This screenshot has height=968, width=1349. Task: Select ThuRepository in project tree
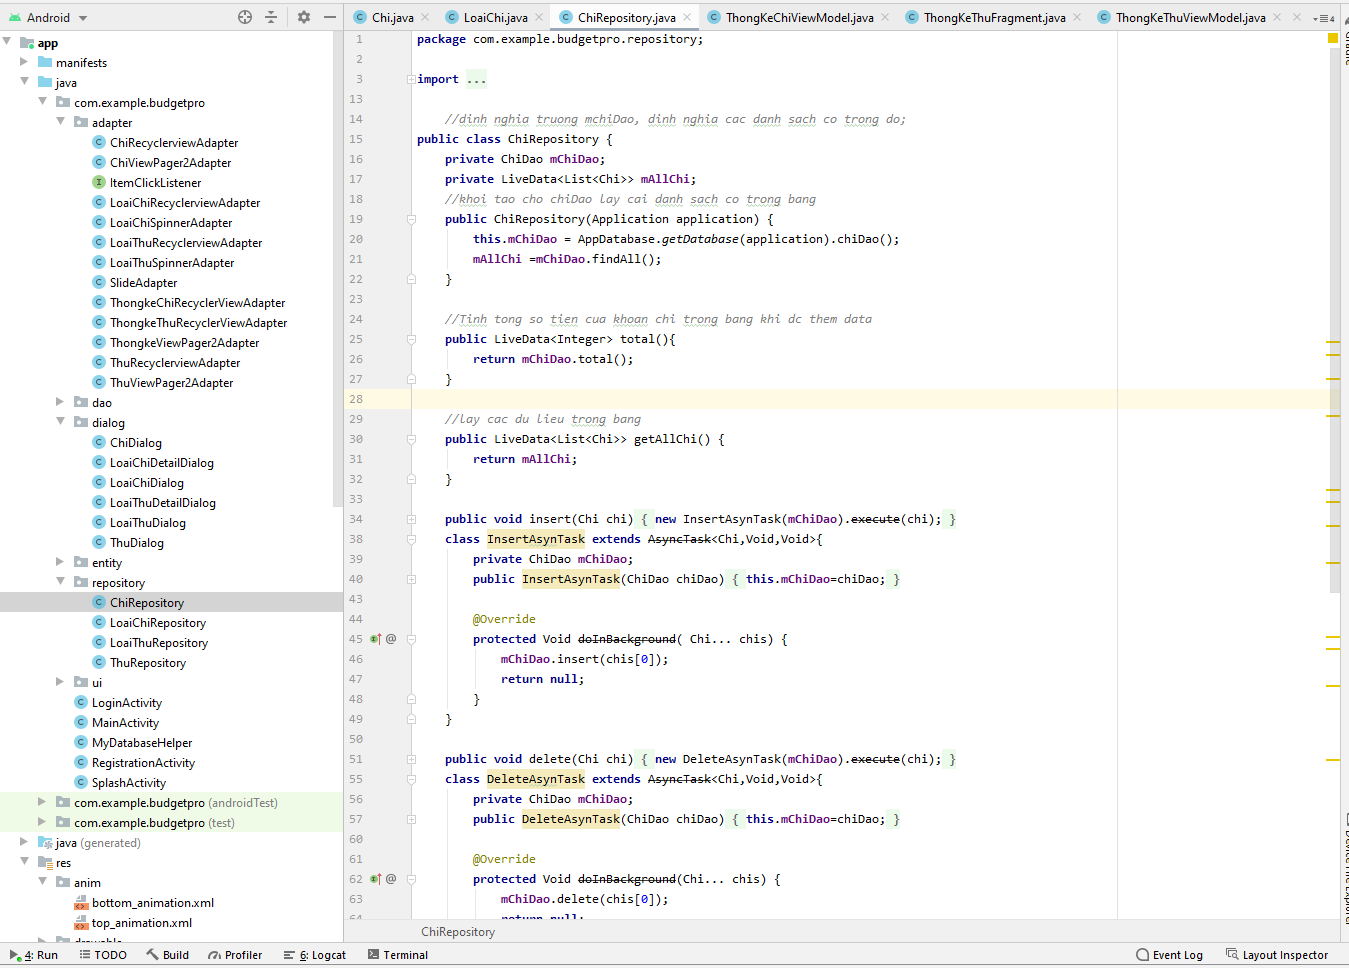tap(147, 663)
